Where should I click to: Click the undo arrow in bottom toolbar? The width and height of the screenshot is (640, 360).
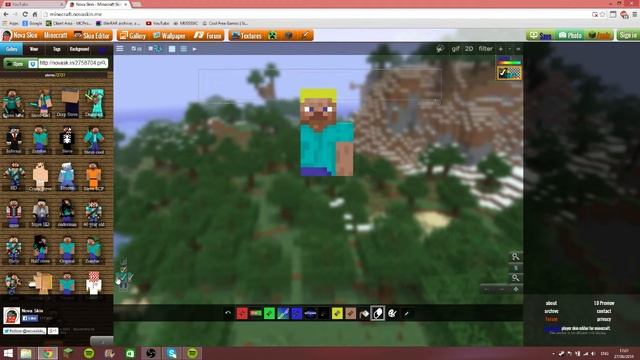(228, 313)
